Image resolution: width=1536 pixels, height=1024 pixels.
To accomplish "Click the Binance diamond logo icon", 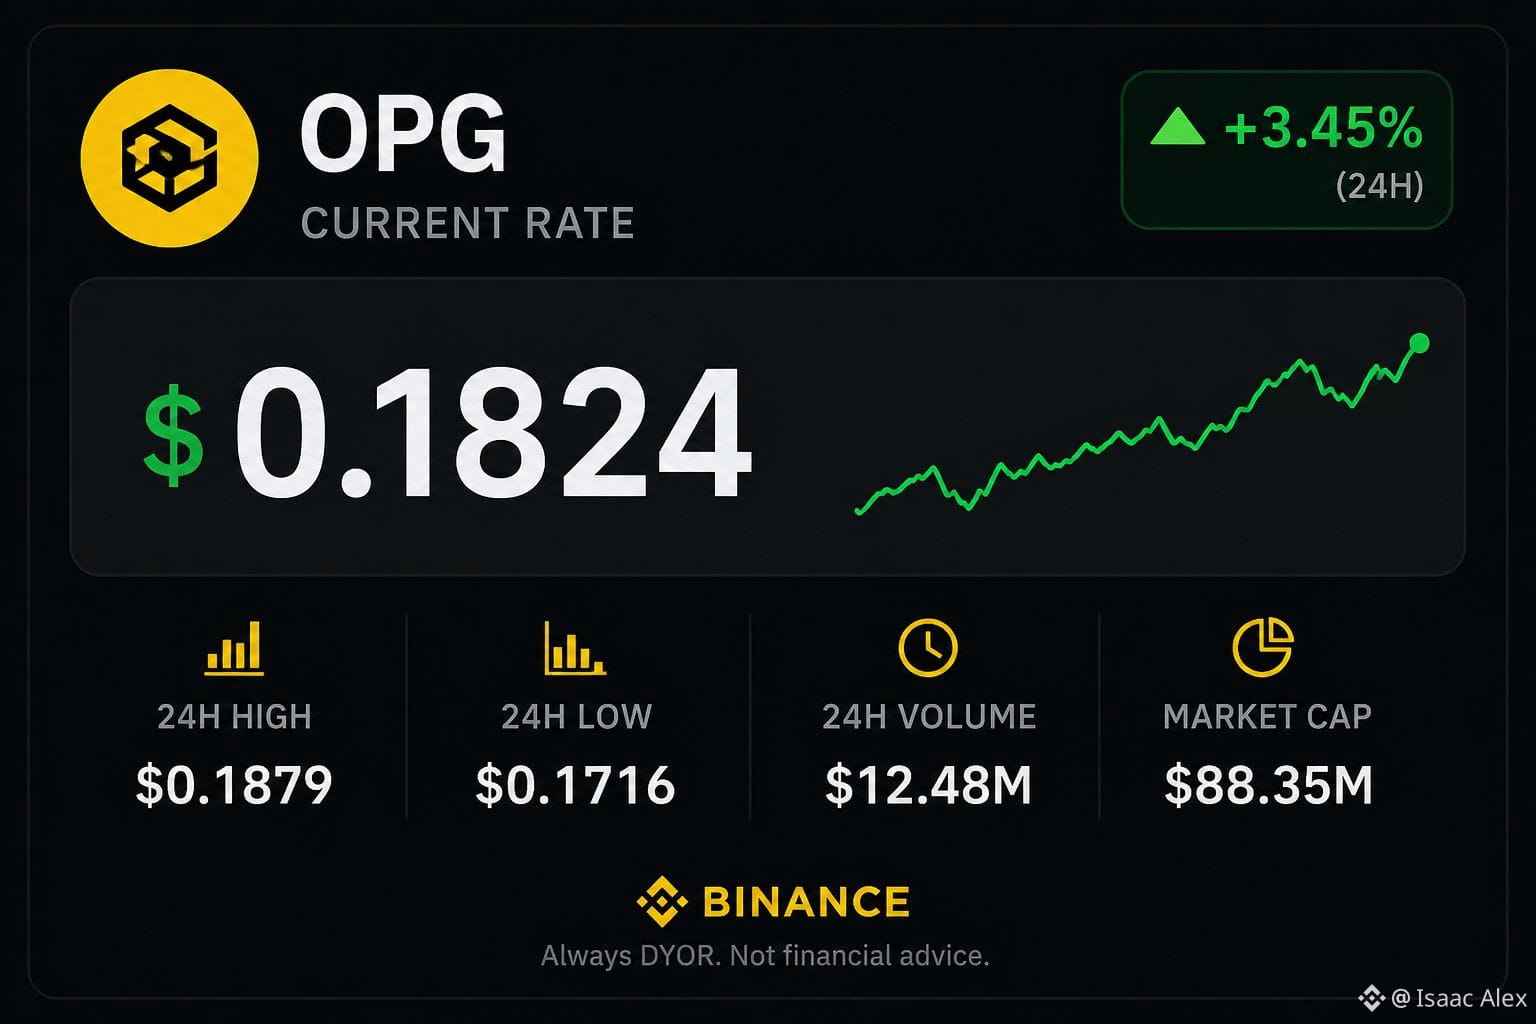I will pyautogui.click(x=662, y=901).
